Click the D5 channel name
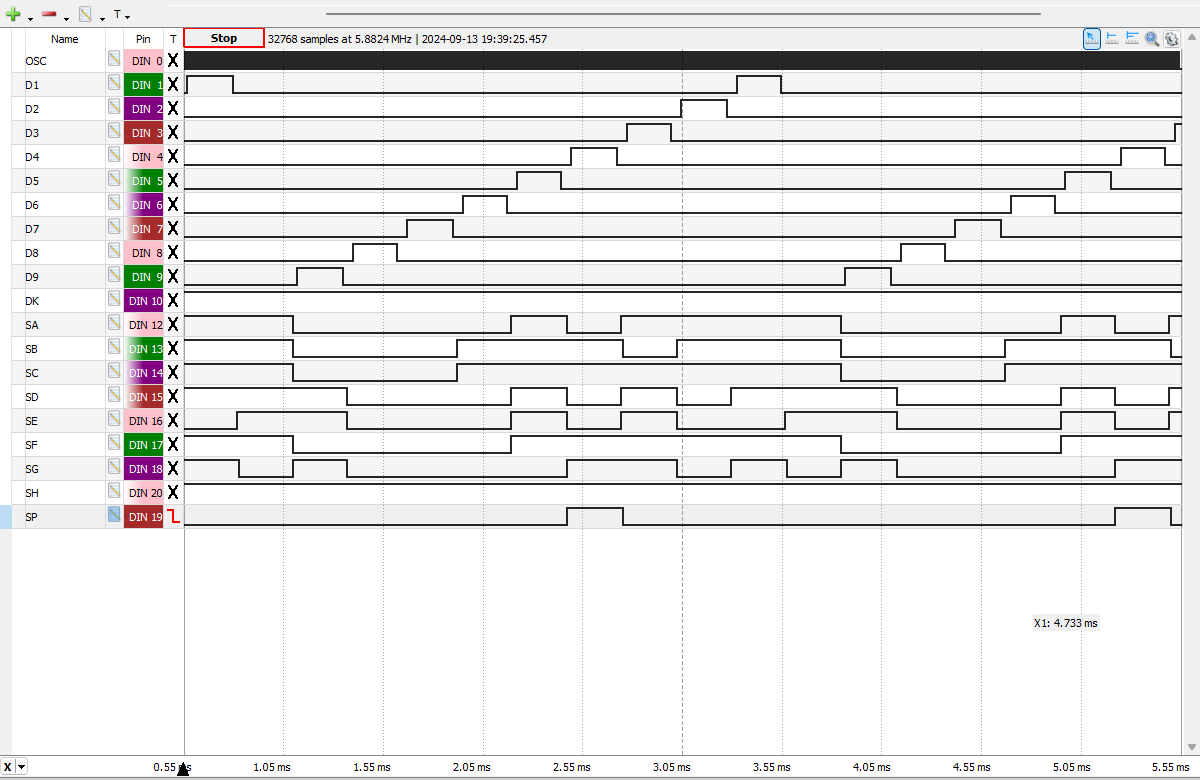1200x780 pixels. (33, 181)
